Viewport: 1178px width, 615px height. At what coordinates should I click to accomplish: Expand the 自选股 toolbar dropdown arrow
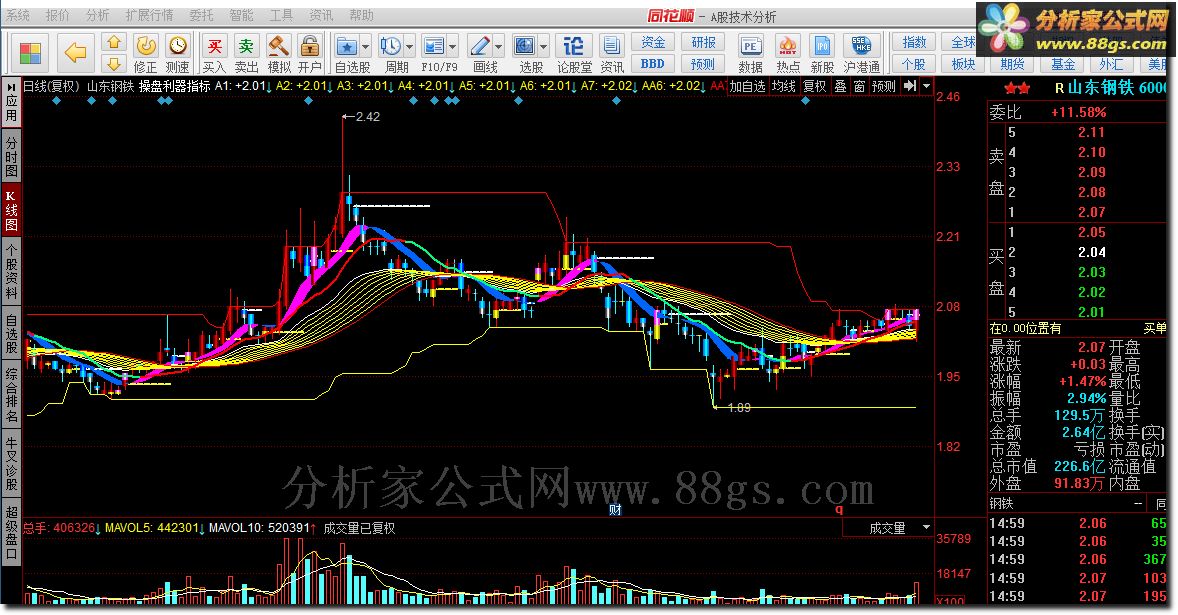pos(366,47)
